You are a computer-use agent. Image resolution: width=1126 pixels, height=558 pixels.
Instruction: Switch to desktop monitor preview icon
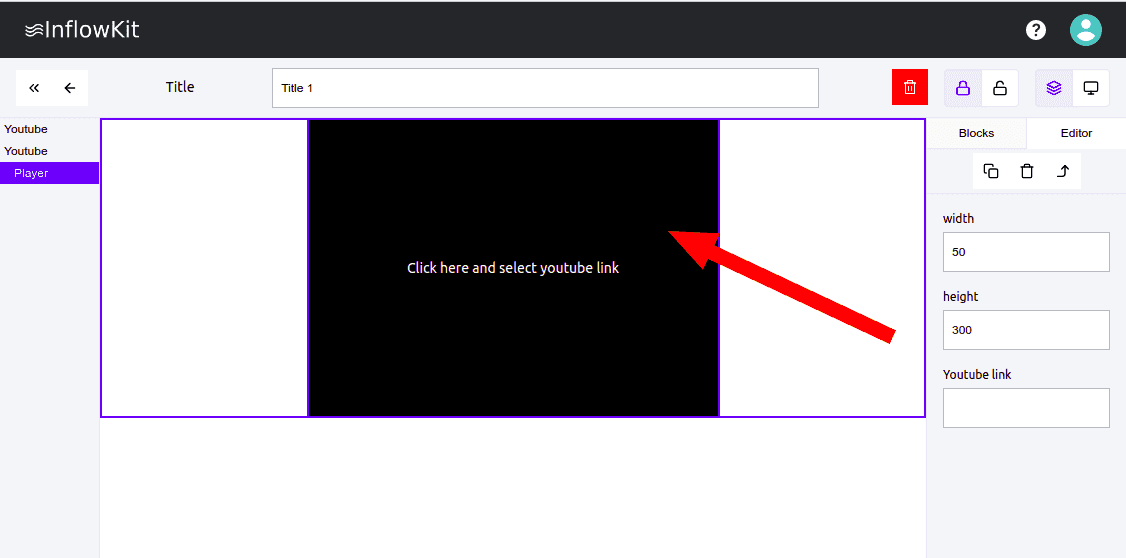[1091, 88]
